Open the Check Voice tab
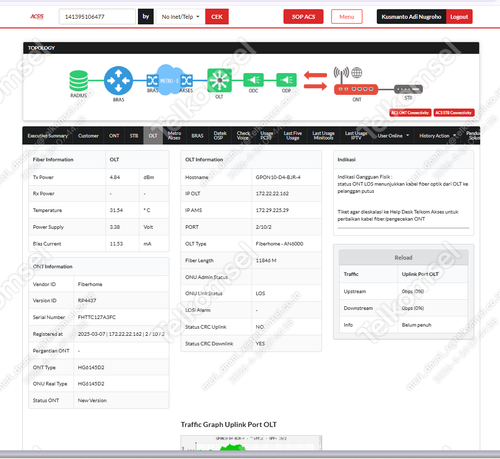This screenshot has height=459, width=500. coord(243,135)
